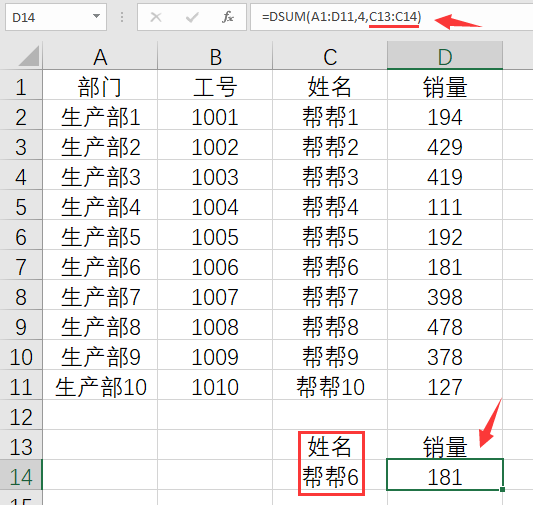Click cell 1003
This screenshot has width=533, height=505.
click(x=215, y=175)
